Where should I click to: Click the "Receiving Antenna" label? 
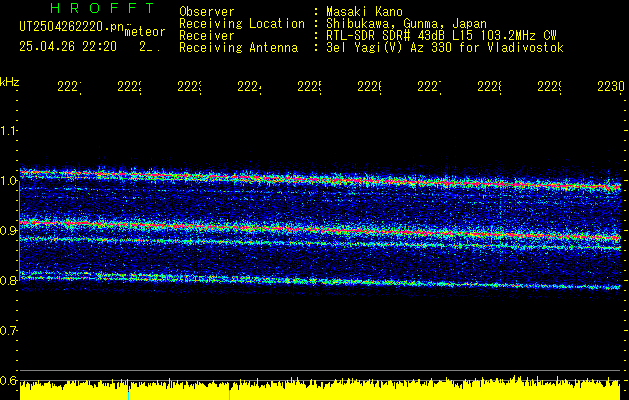[x=239, y=48]
